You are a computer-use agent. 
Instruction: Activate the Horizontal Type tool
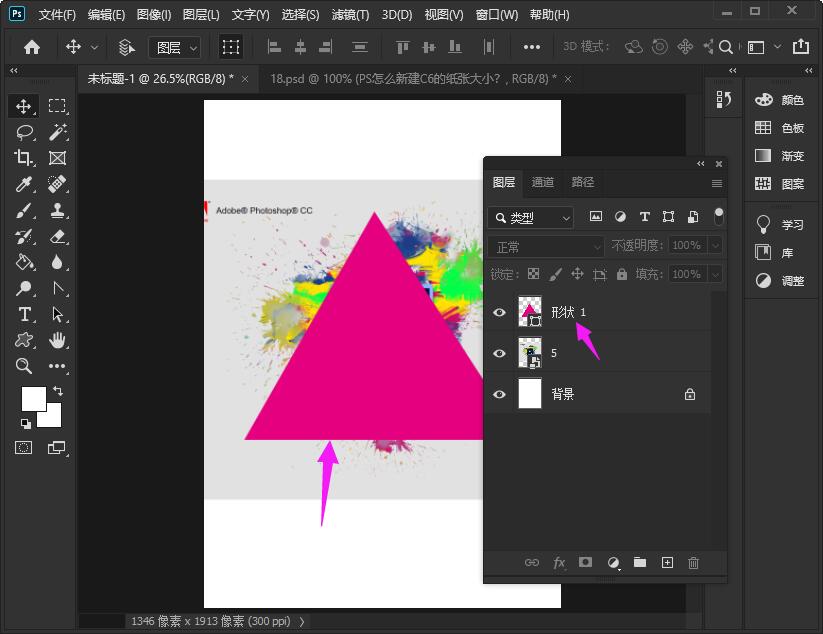[x=24, y=314]
